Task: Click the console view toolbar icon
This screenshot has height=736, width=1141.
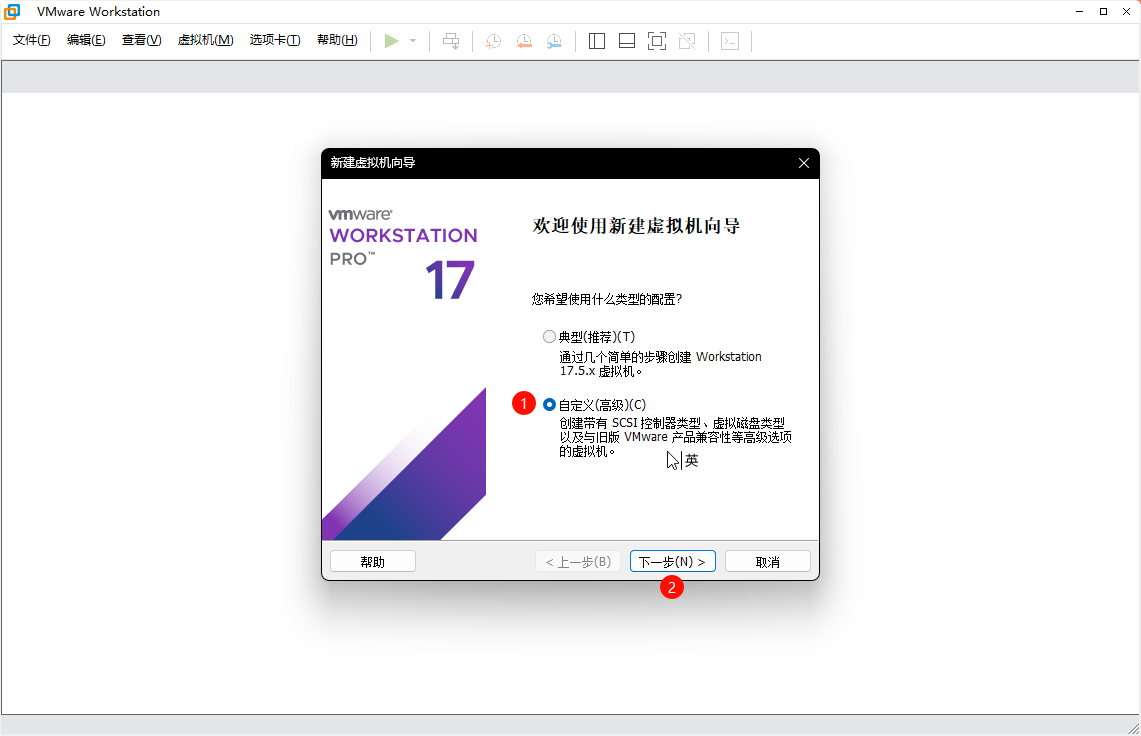Action: [x=730, y=41]
